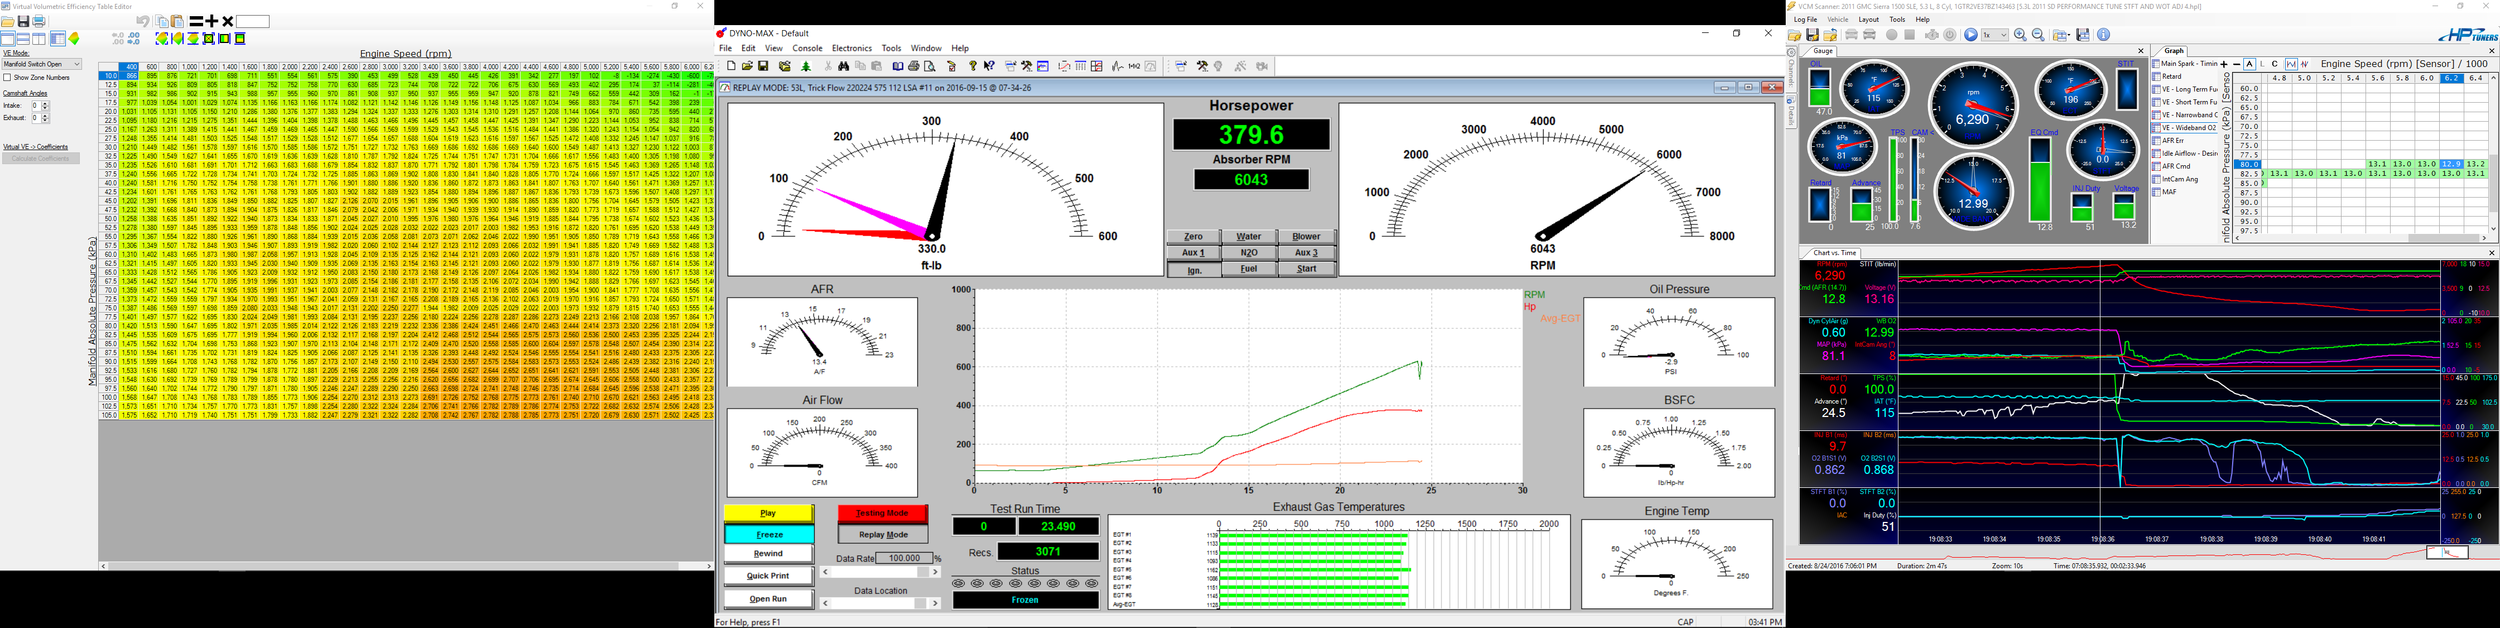Screen dimensions: 2500x628
Task: Click the red Testing Mode button
Action: pyautogui.click(x=882, y=513)
